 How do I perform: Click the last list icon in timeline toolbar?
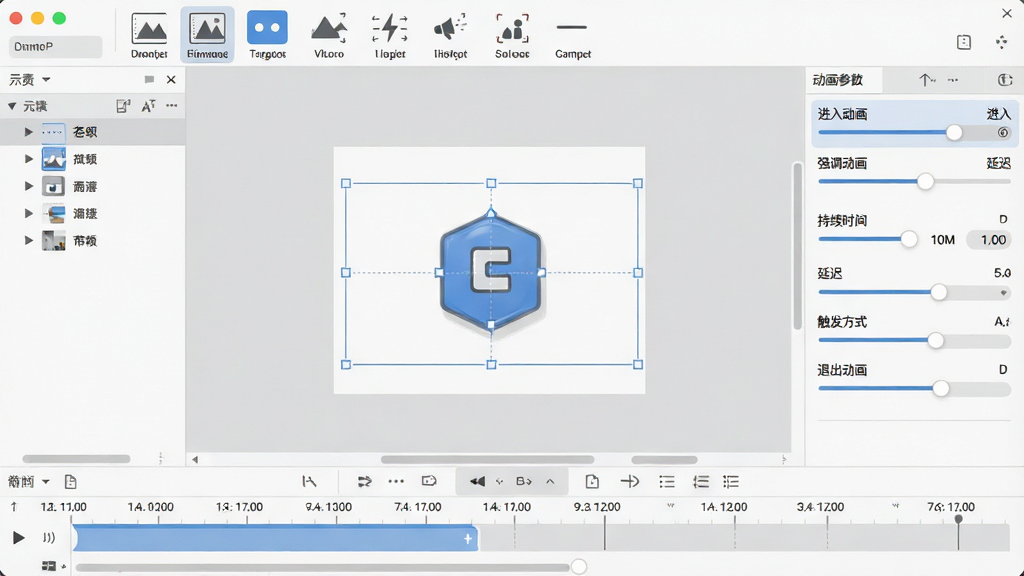(731, 482)
